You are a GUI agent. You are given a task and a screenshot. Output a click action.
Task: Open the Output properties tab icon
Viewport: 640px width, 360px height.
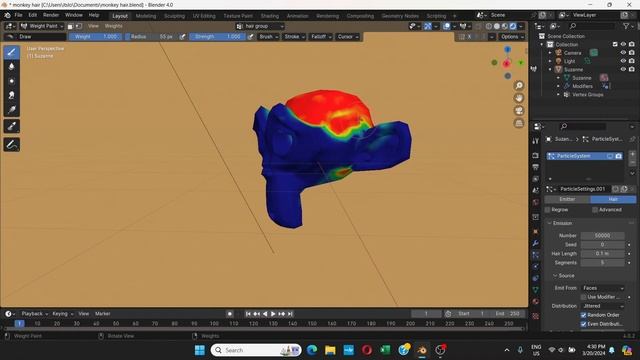pos(536,167)
